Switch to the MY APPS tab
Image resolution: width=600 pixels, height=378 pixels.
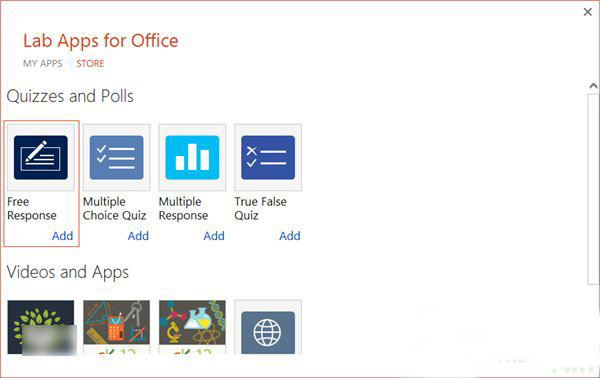tap(42, 64)
